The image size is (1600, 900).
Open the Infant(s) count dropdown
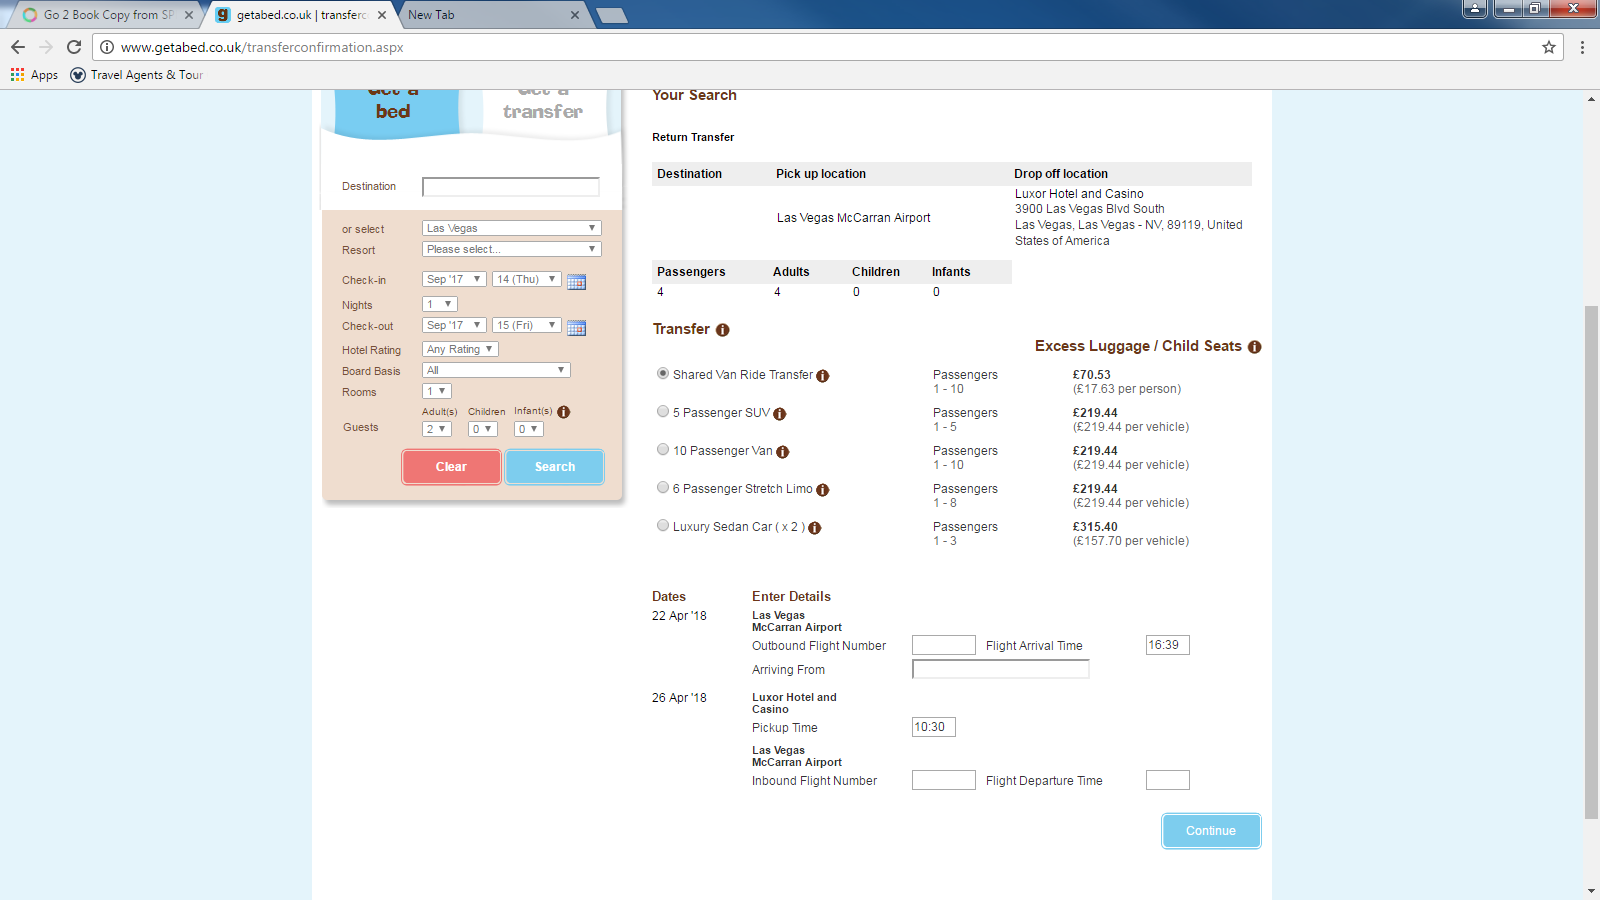click(529, 429)
